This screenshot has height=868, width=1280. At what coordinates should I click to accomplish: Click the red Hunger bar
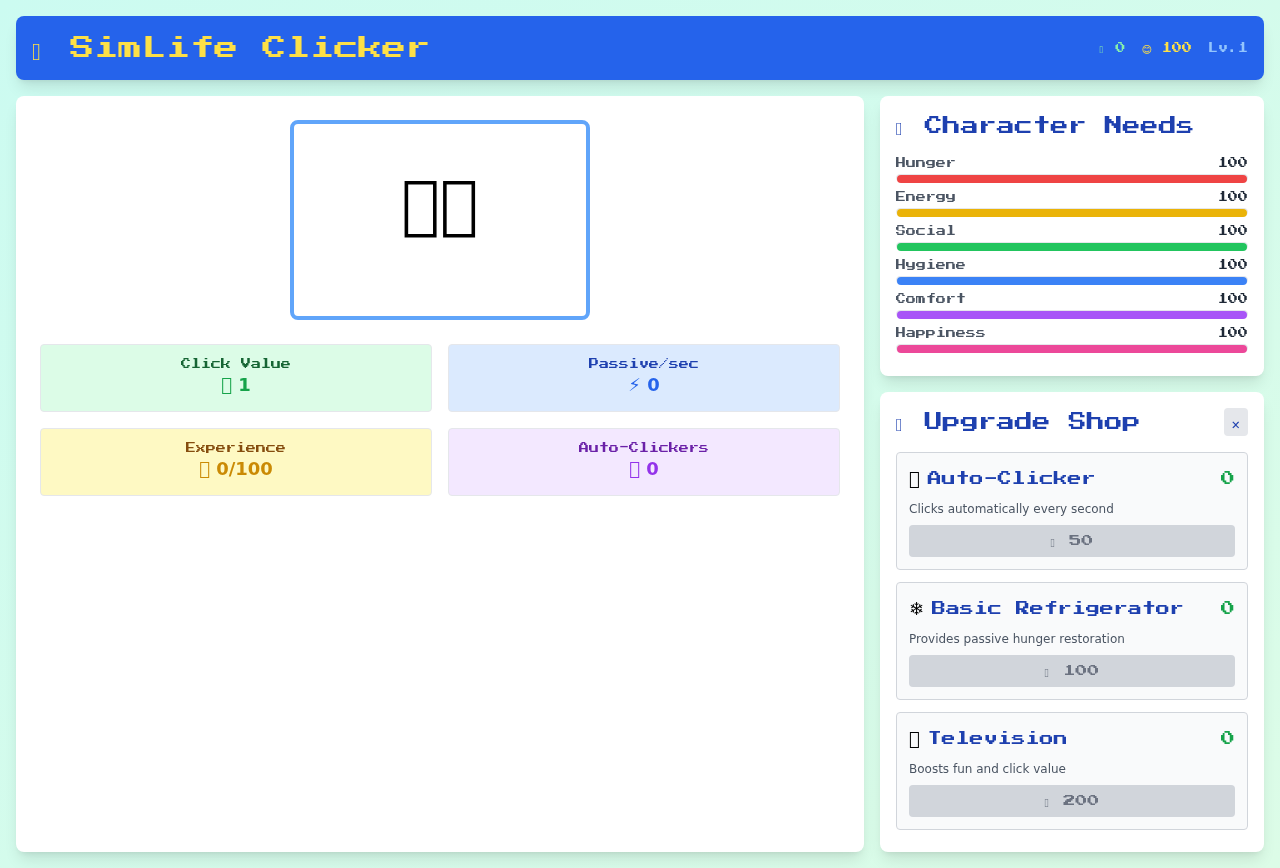(1071, 179)
